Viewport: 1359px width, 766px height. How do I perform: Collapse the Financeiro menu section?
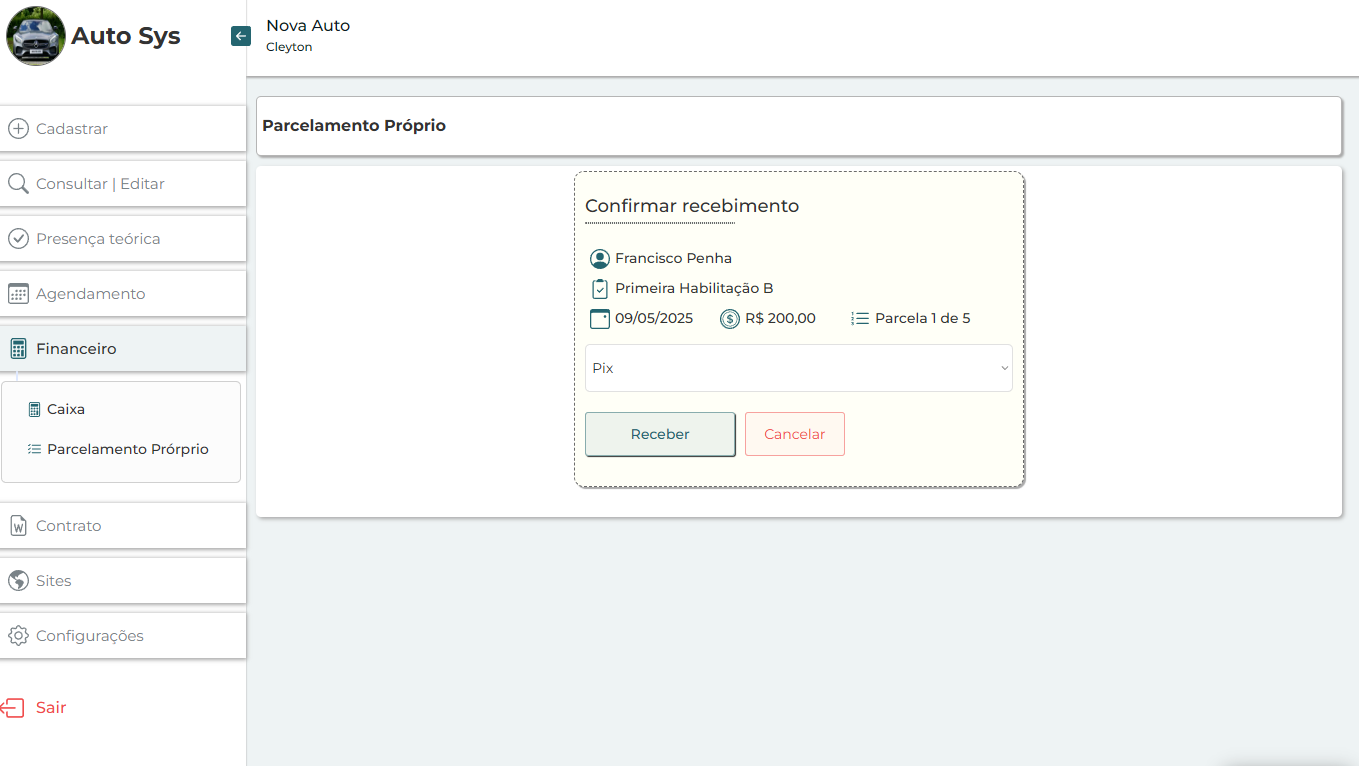pyautogui.click(x=123, y=349)
